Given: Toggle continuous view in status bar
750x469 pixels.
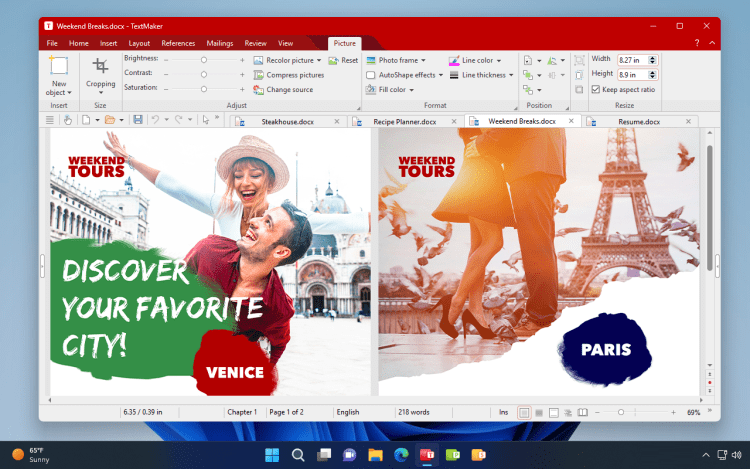Looking at the screenshot, I should [539, 412].
